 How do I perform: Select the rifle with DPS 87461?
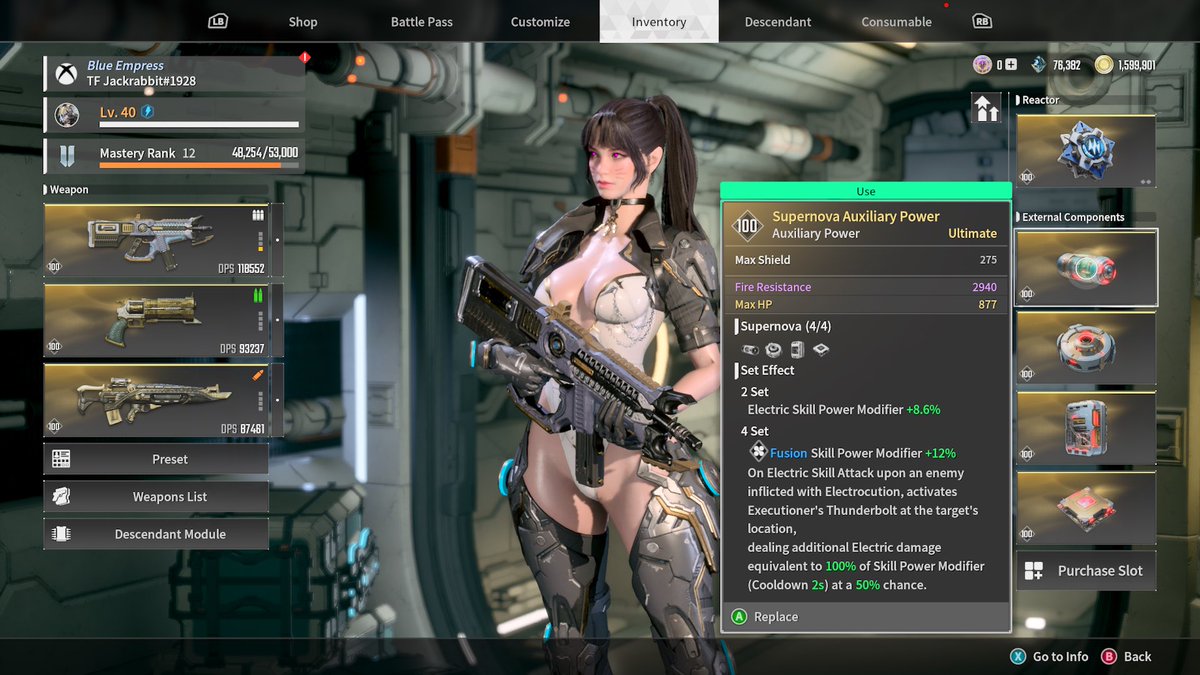coord(157,400)
